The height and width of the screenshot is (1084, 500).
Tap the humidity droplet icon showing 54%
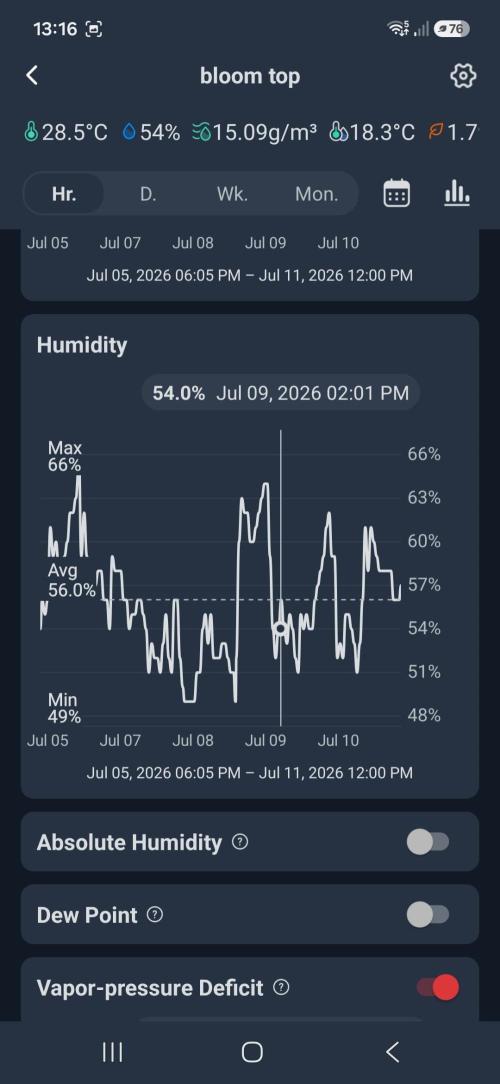[129, 132]
